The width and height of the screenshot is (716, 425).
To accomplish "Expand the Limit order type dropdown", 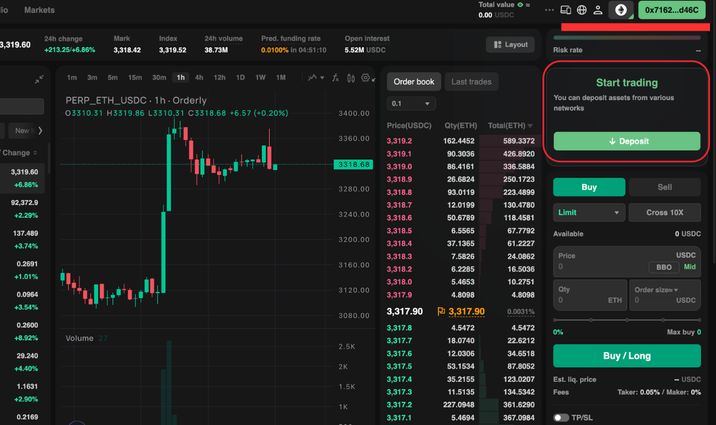I will click(588, 212).
